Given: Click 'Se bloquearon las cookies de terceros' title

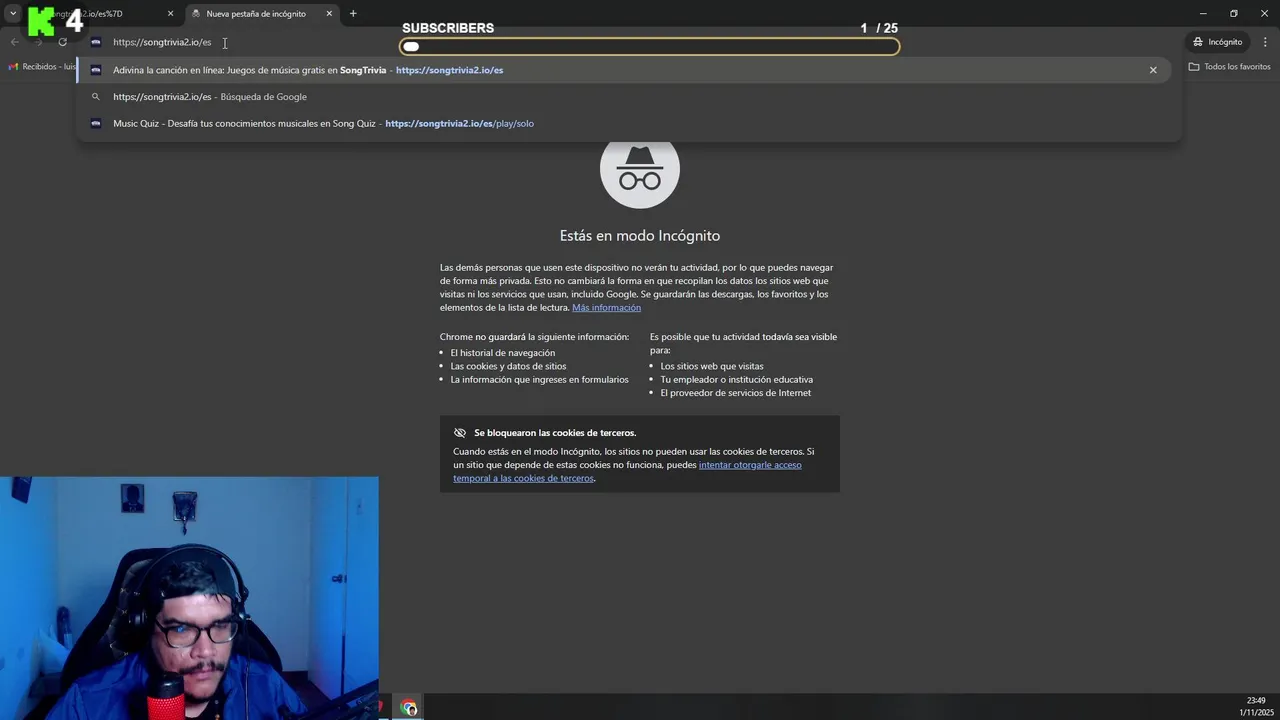Looking at the screenshot, I should click(555, 433).
